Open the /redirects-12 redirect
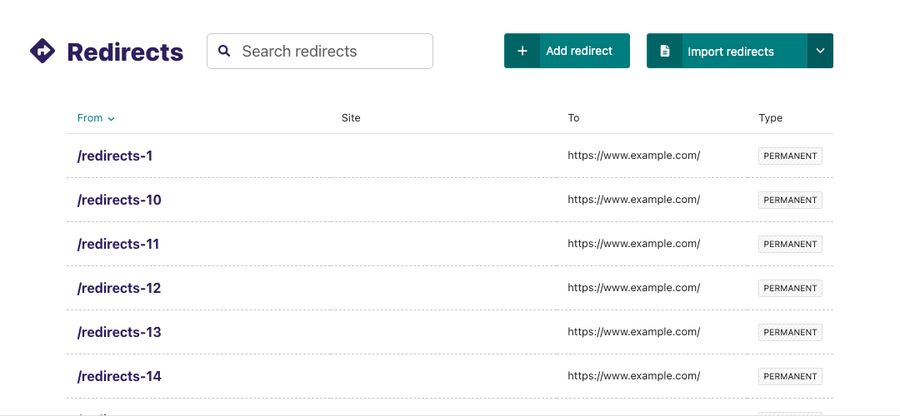900x416 pixels. (119, 288)
